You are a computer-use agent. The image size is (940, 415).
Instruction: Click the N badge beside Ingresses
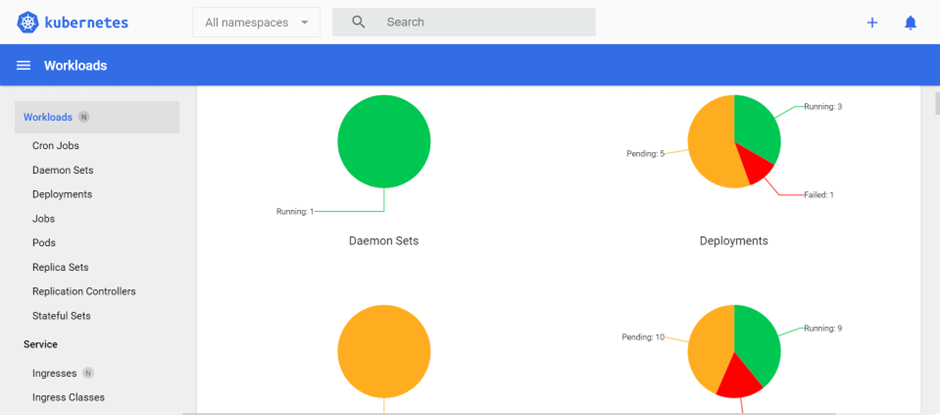88,373
